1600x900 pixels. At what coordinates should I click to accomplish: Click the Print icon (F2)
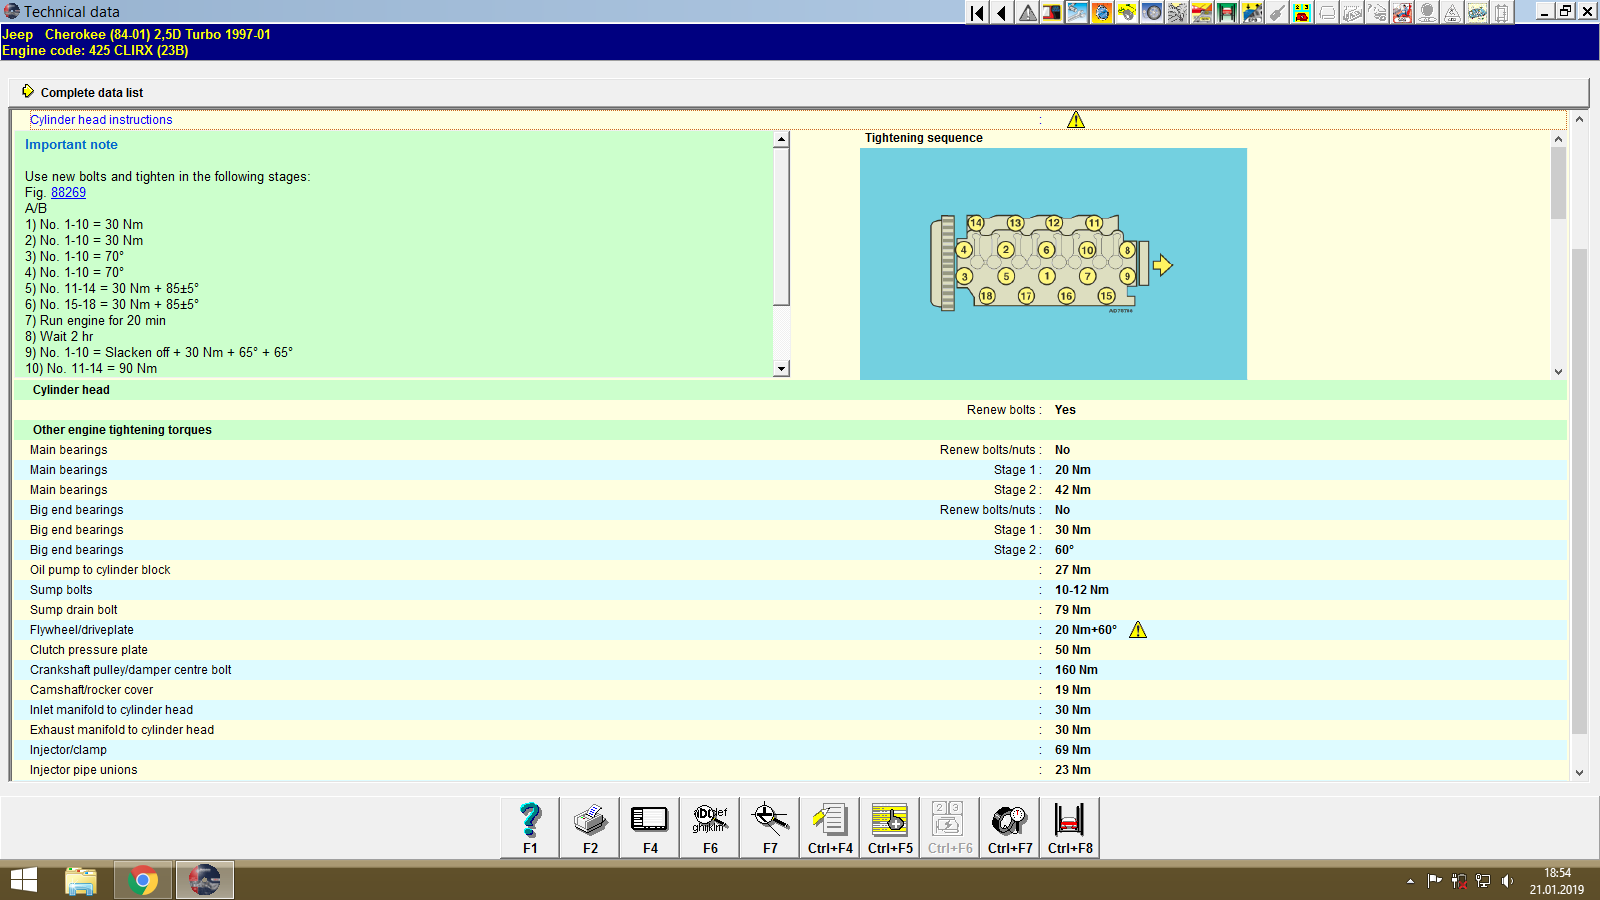point(589,827)
